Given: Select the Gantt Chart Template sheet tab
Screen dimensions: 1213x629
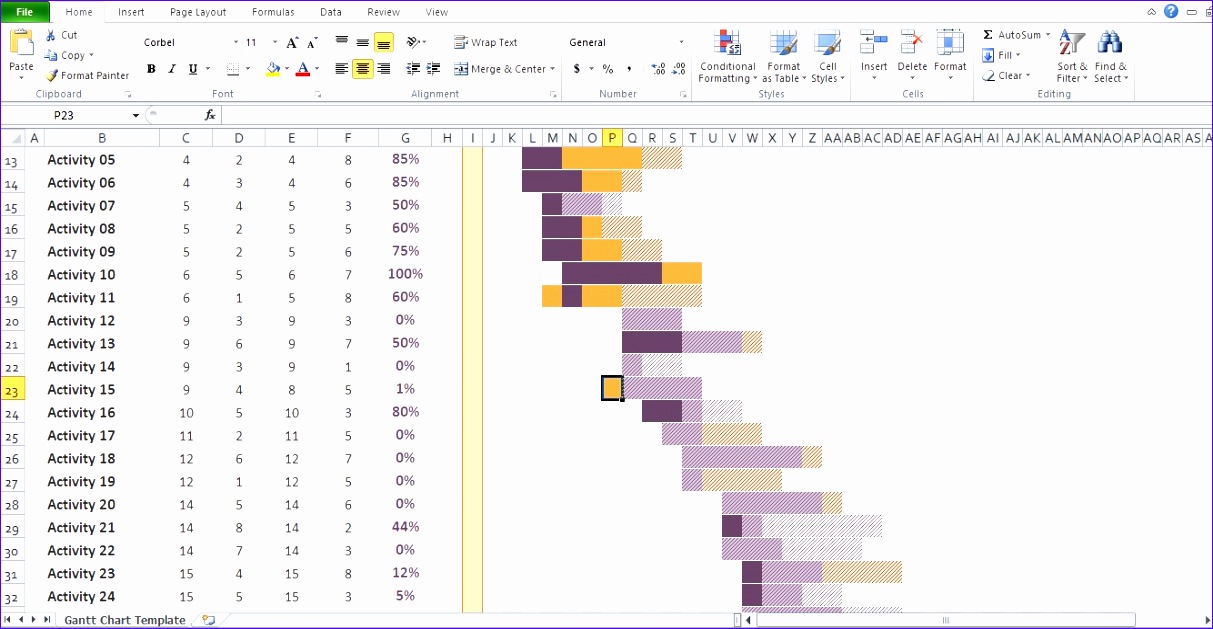Looking at the screenshot, I should coord(124,619).
